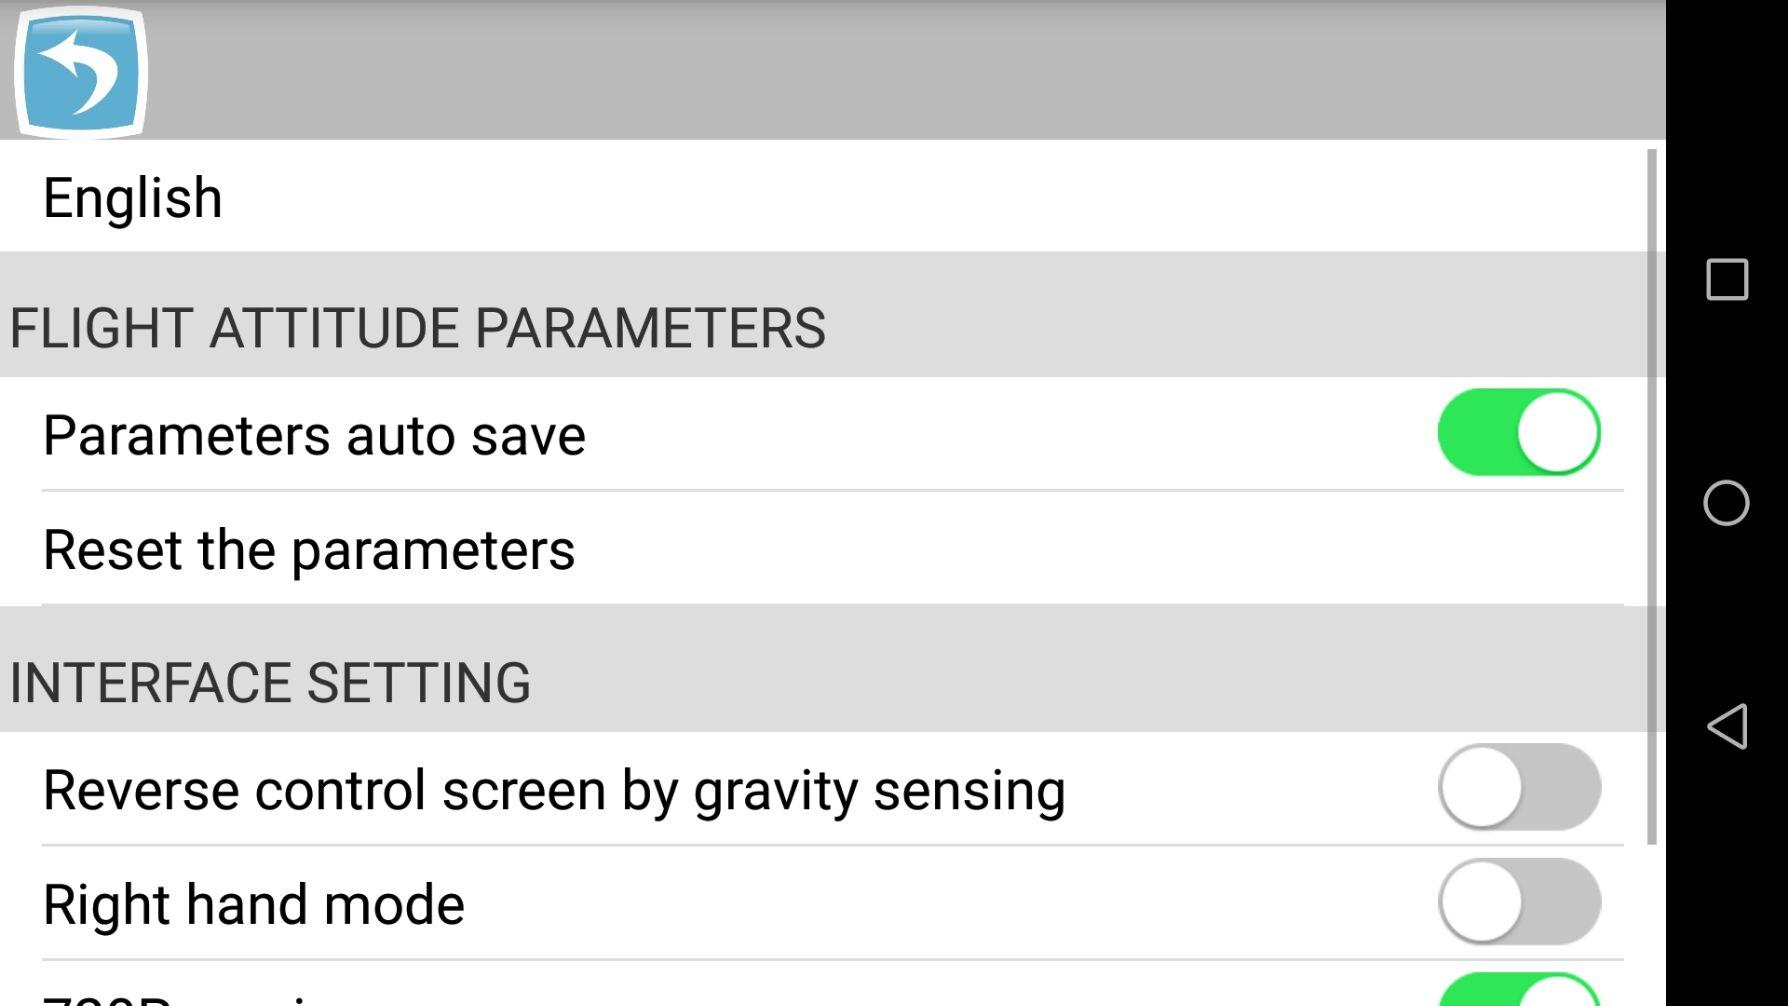Tap the partially visible bottom list item text

(180, 998)
